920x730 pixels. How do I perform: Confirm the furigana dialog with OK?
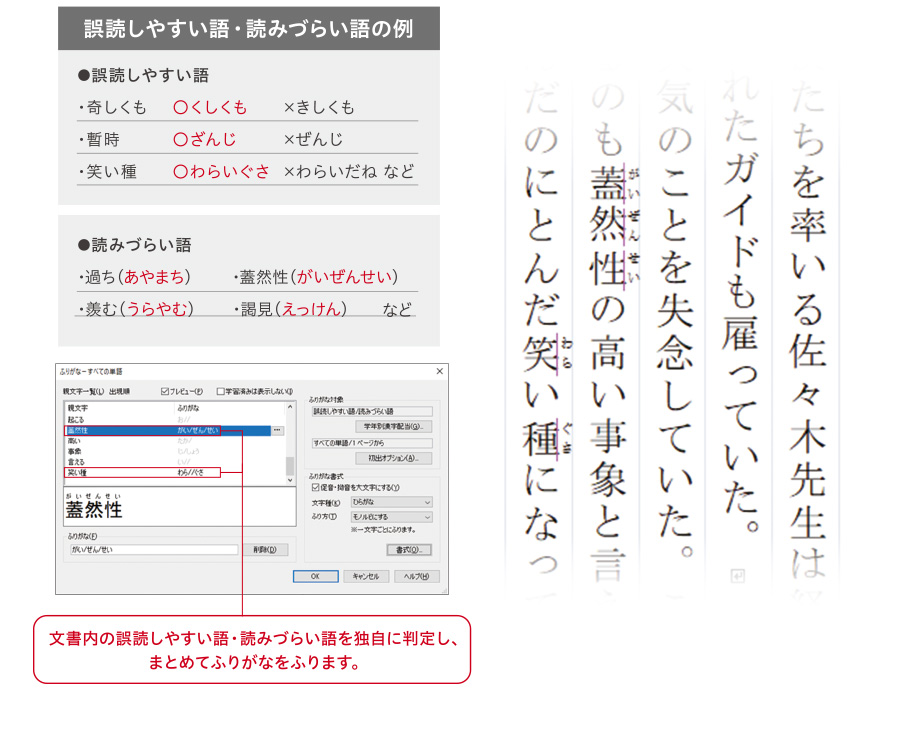click(x=316, y=576)
